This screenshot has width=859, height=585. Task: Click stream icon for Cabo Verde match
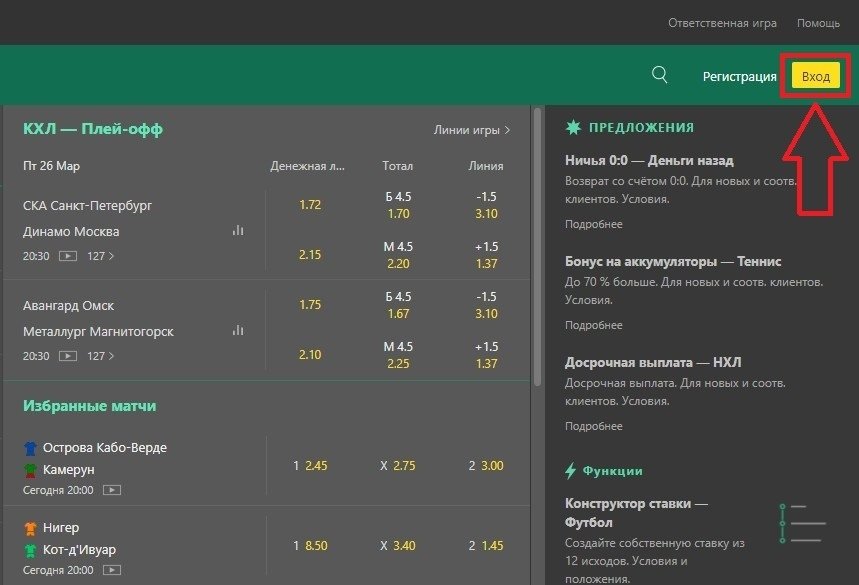pos(112,491)
